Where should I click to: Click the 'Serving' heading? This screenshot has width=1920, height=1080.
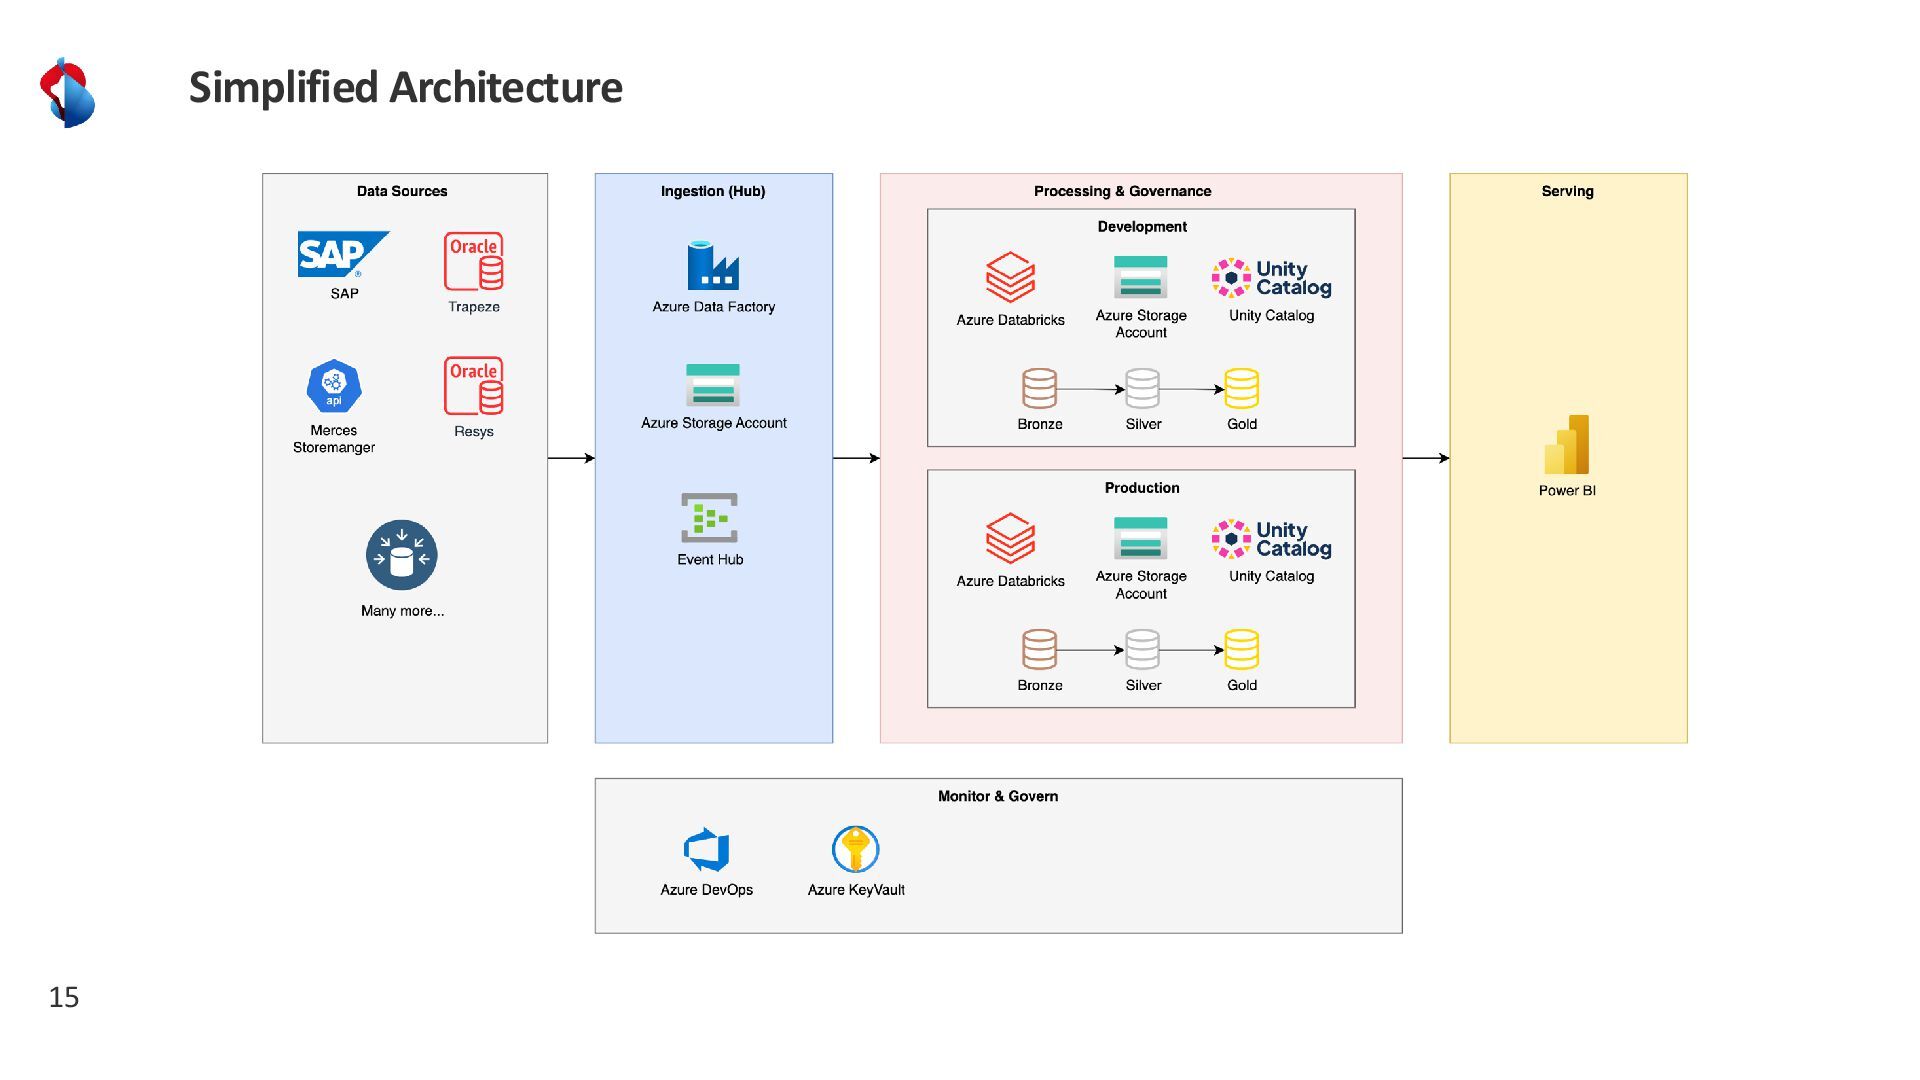[x=1567, y=191]
